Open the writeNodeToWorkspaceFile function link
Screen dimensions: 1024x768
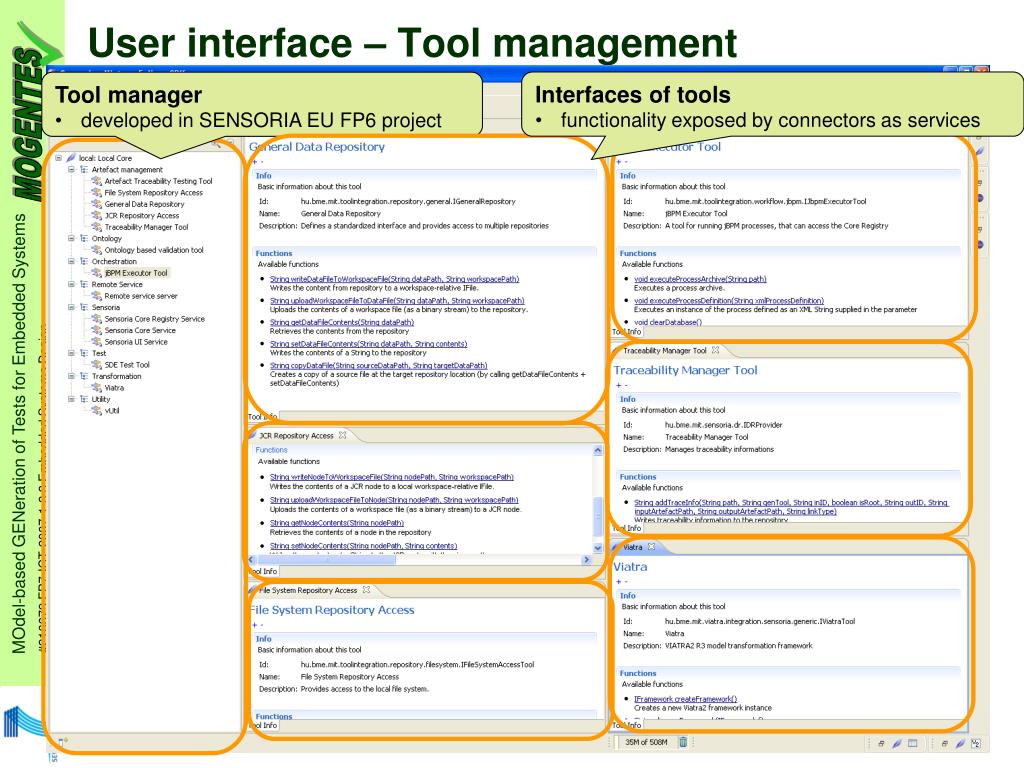pos(392,477)
